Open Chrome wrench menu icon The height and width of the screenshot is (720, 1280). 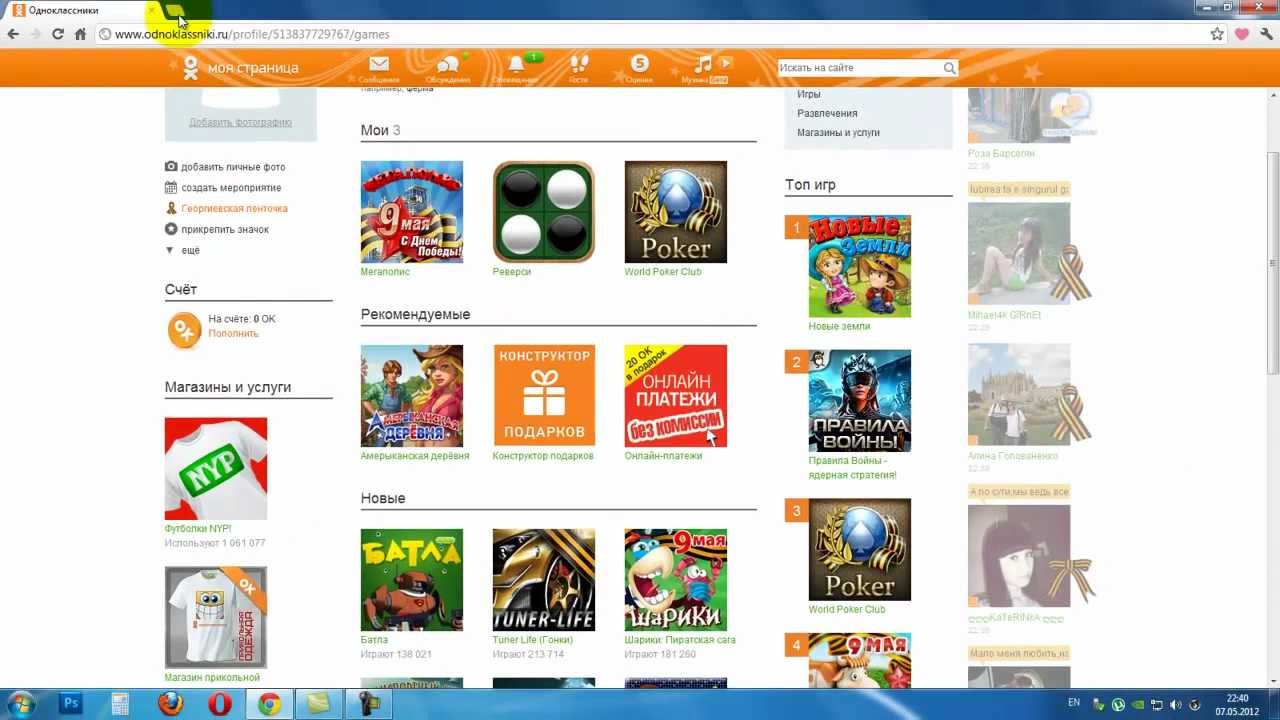tap(1264, 34)
